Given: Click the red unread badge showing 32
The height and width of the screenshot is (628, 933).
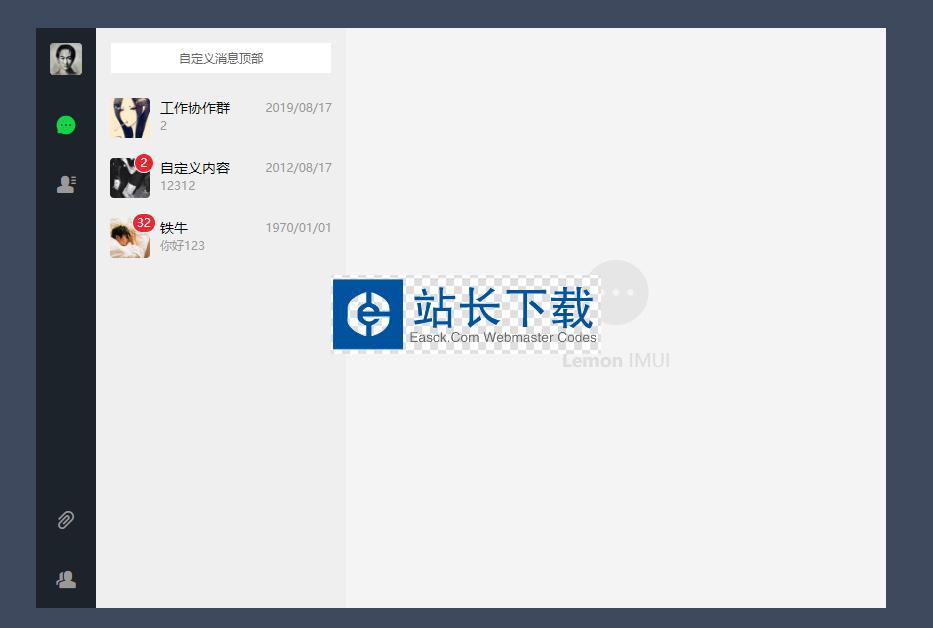Looking at the screenshot, I should (143, 223).
